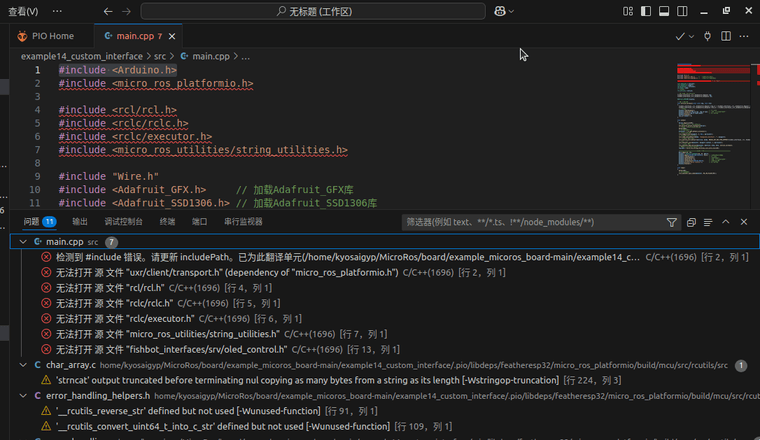This screenshot has height=440, width=760.
Task: Click the minimap code overview
Action: [x=713, y=120]
